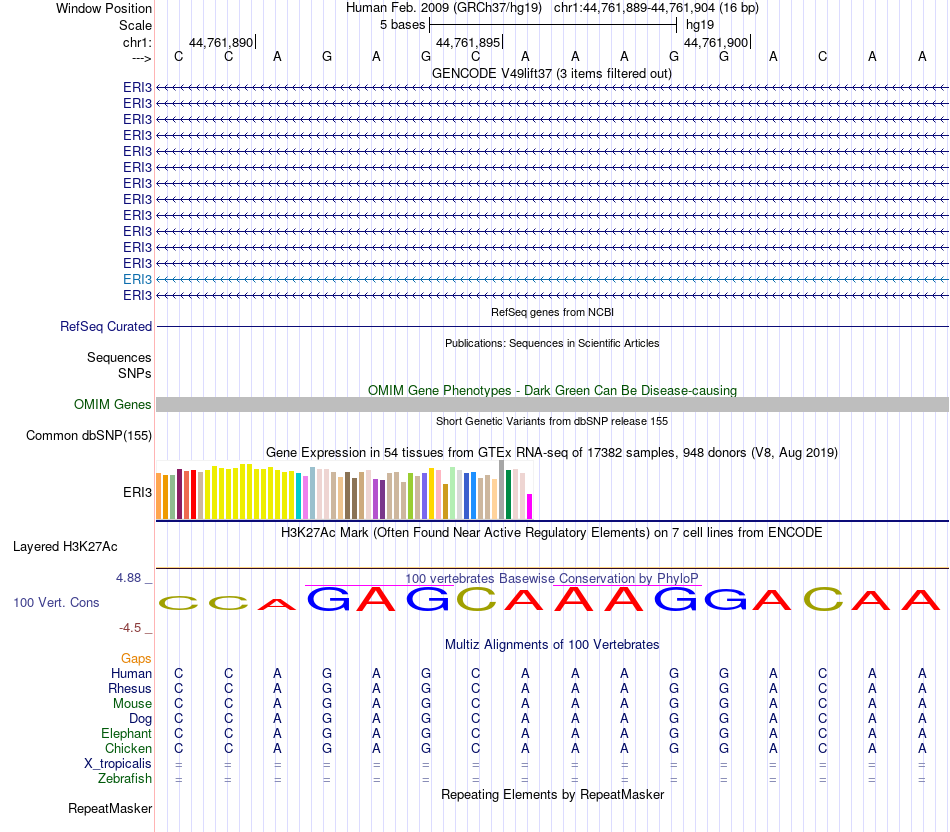Select the Common dbSNP(155) track label
950x832 pixels.
point(89,436)
